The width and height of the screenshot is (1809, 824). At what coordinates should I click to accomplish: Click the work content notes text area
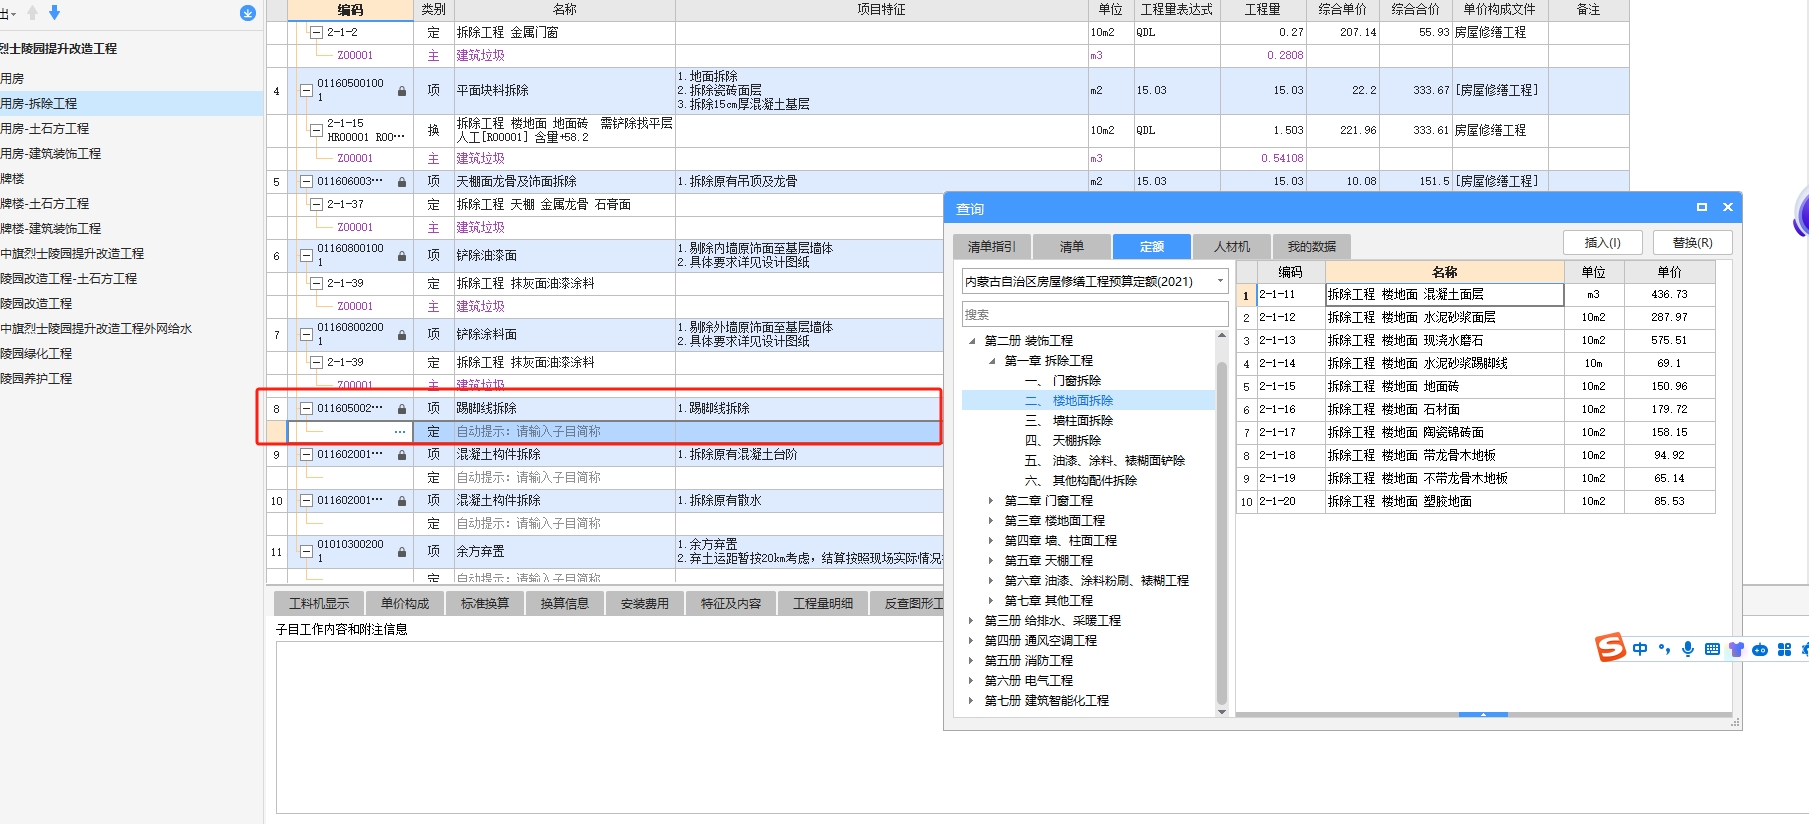(x=610, y=728)
